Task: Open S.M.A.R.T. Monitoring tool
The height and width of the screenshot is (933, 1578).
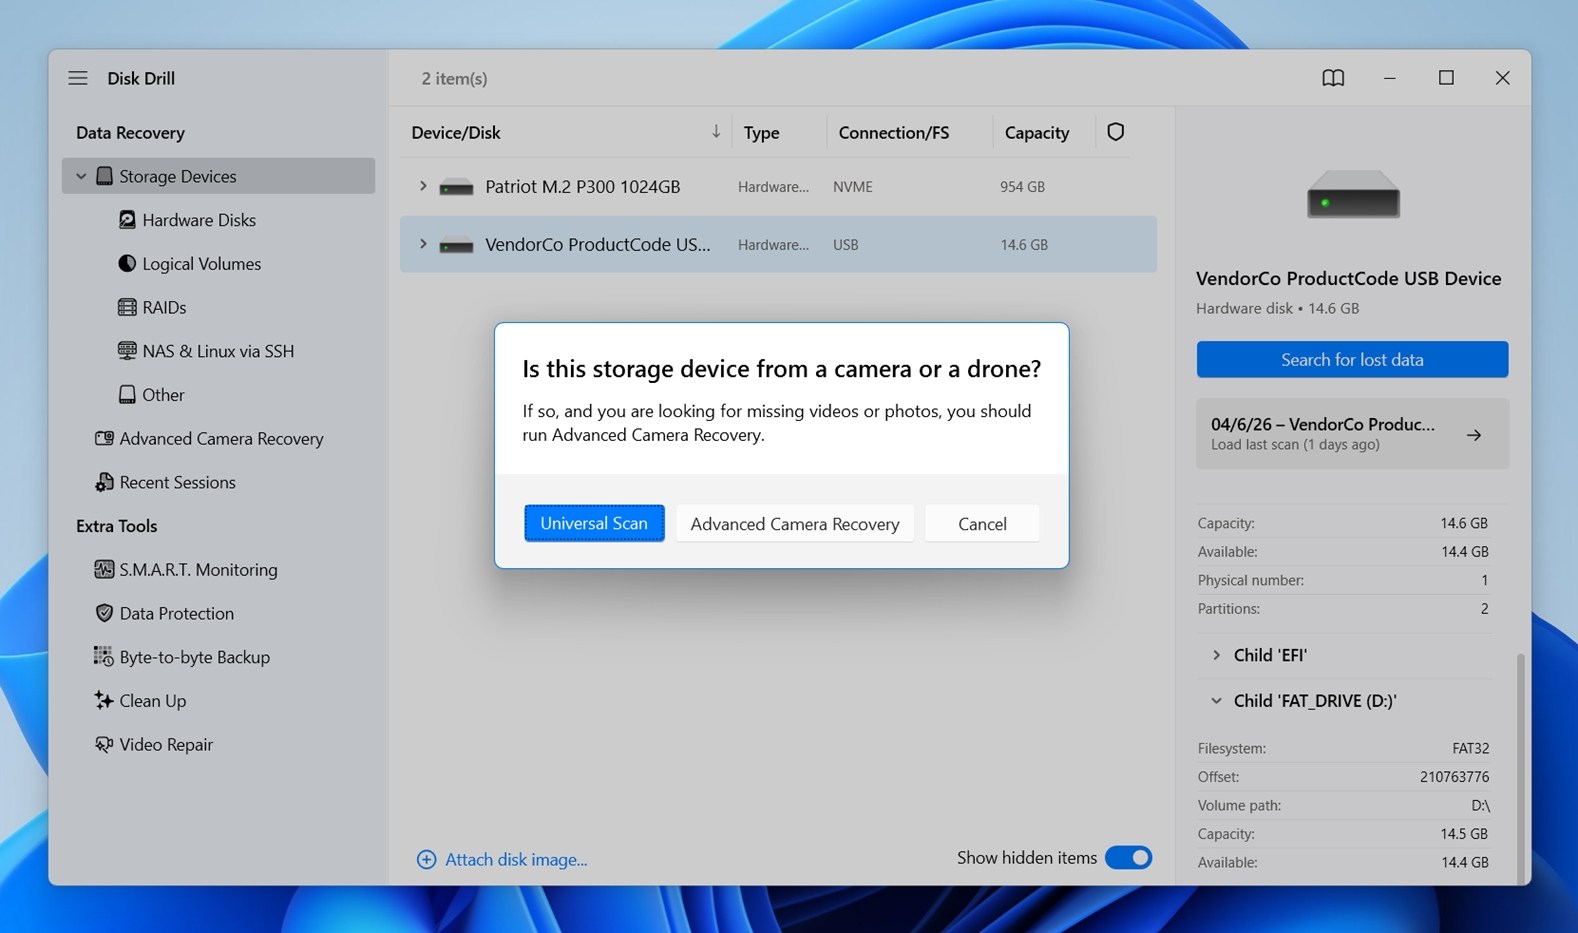Action: click(x=198, y=570)
